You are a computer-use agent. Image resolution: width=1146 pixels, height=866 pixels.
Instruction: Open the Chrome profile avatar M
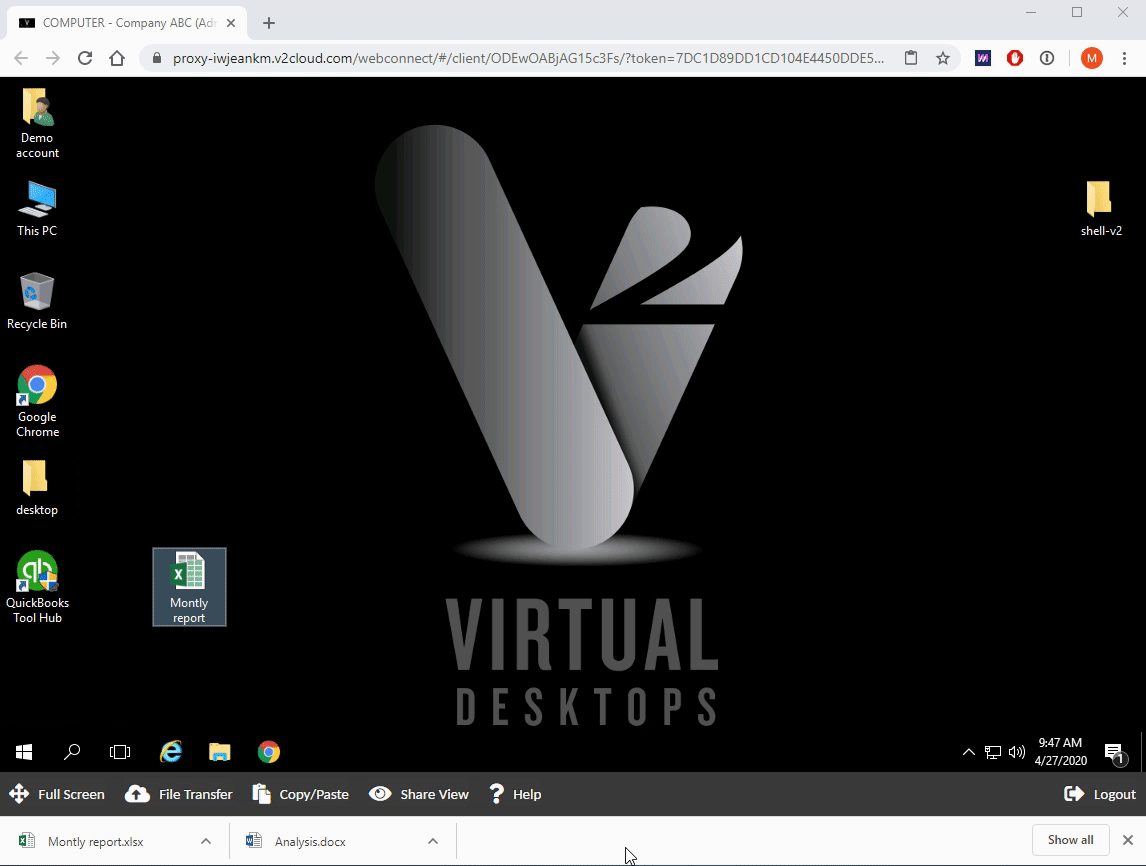1091,58
